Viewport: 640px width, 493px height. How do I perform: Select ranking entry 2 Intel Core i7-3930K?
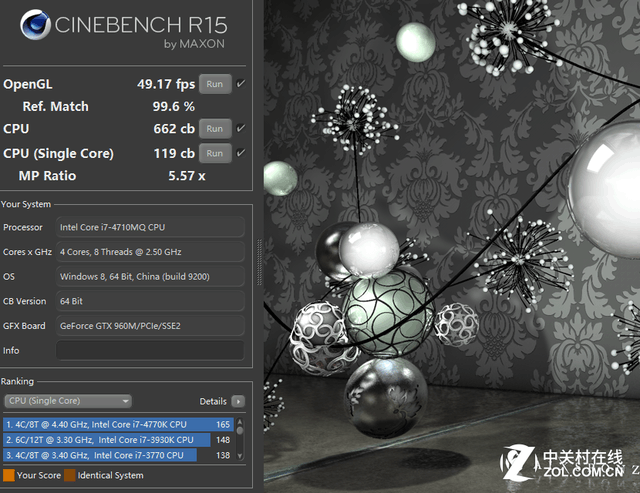(x=118, y=440)
